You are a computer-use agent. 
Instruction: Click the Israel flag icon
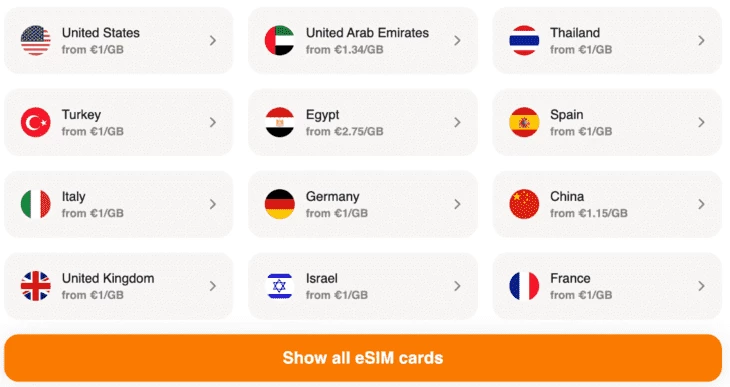tap(280, 286)
